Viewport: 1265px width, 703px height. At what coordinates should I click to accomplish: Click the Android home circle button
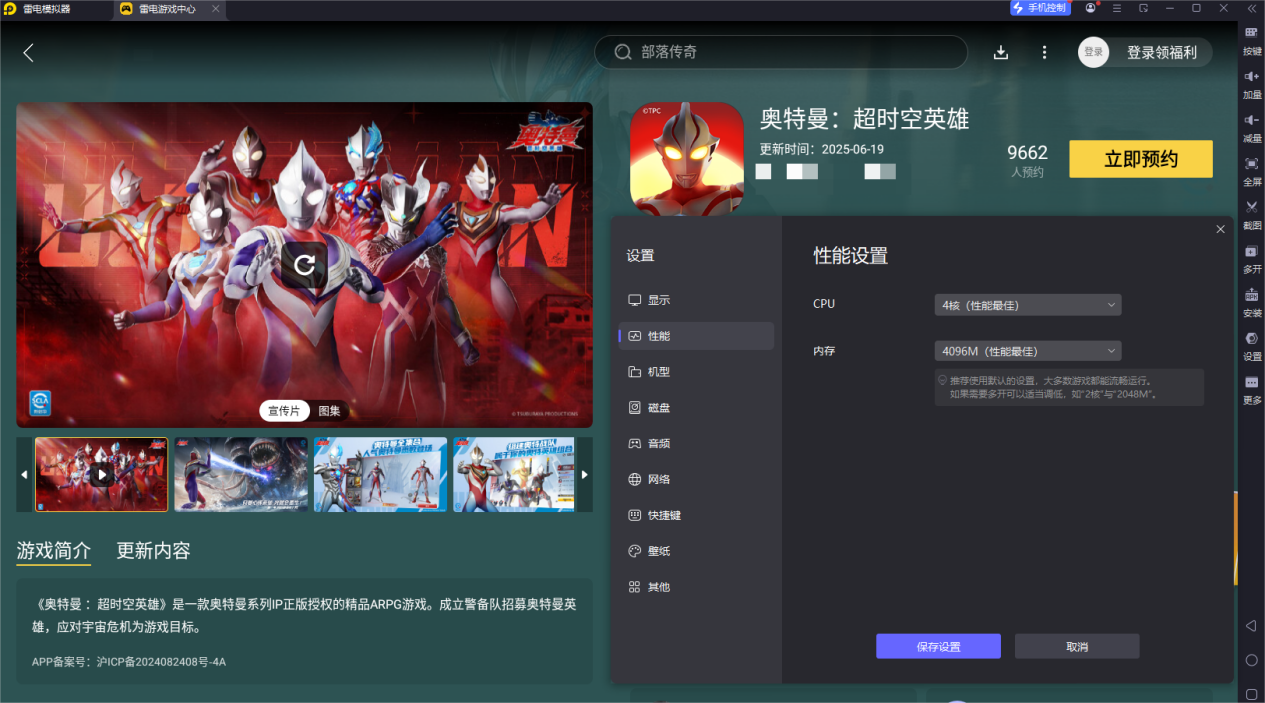[1251, 660]
